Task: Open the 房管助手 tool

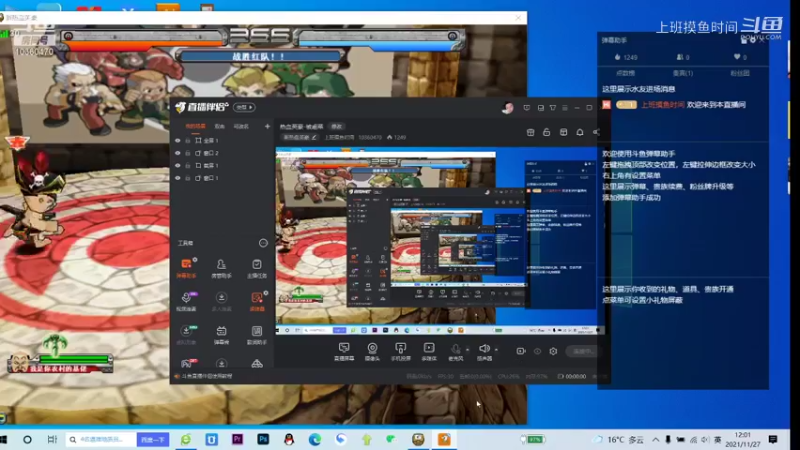Action: tap(221, 268)
